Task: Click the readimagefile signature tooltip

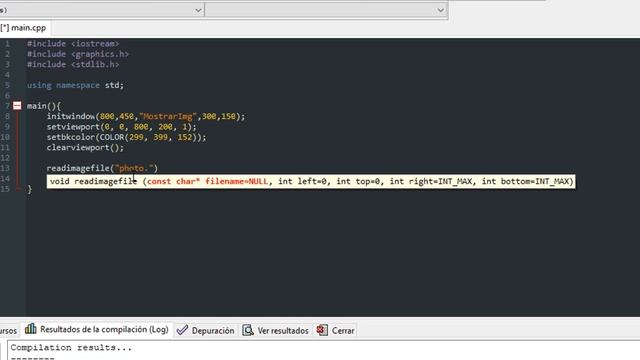Action: (311, 181)
